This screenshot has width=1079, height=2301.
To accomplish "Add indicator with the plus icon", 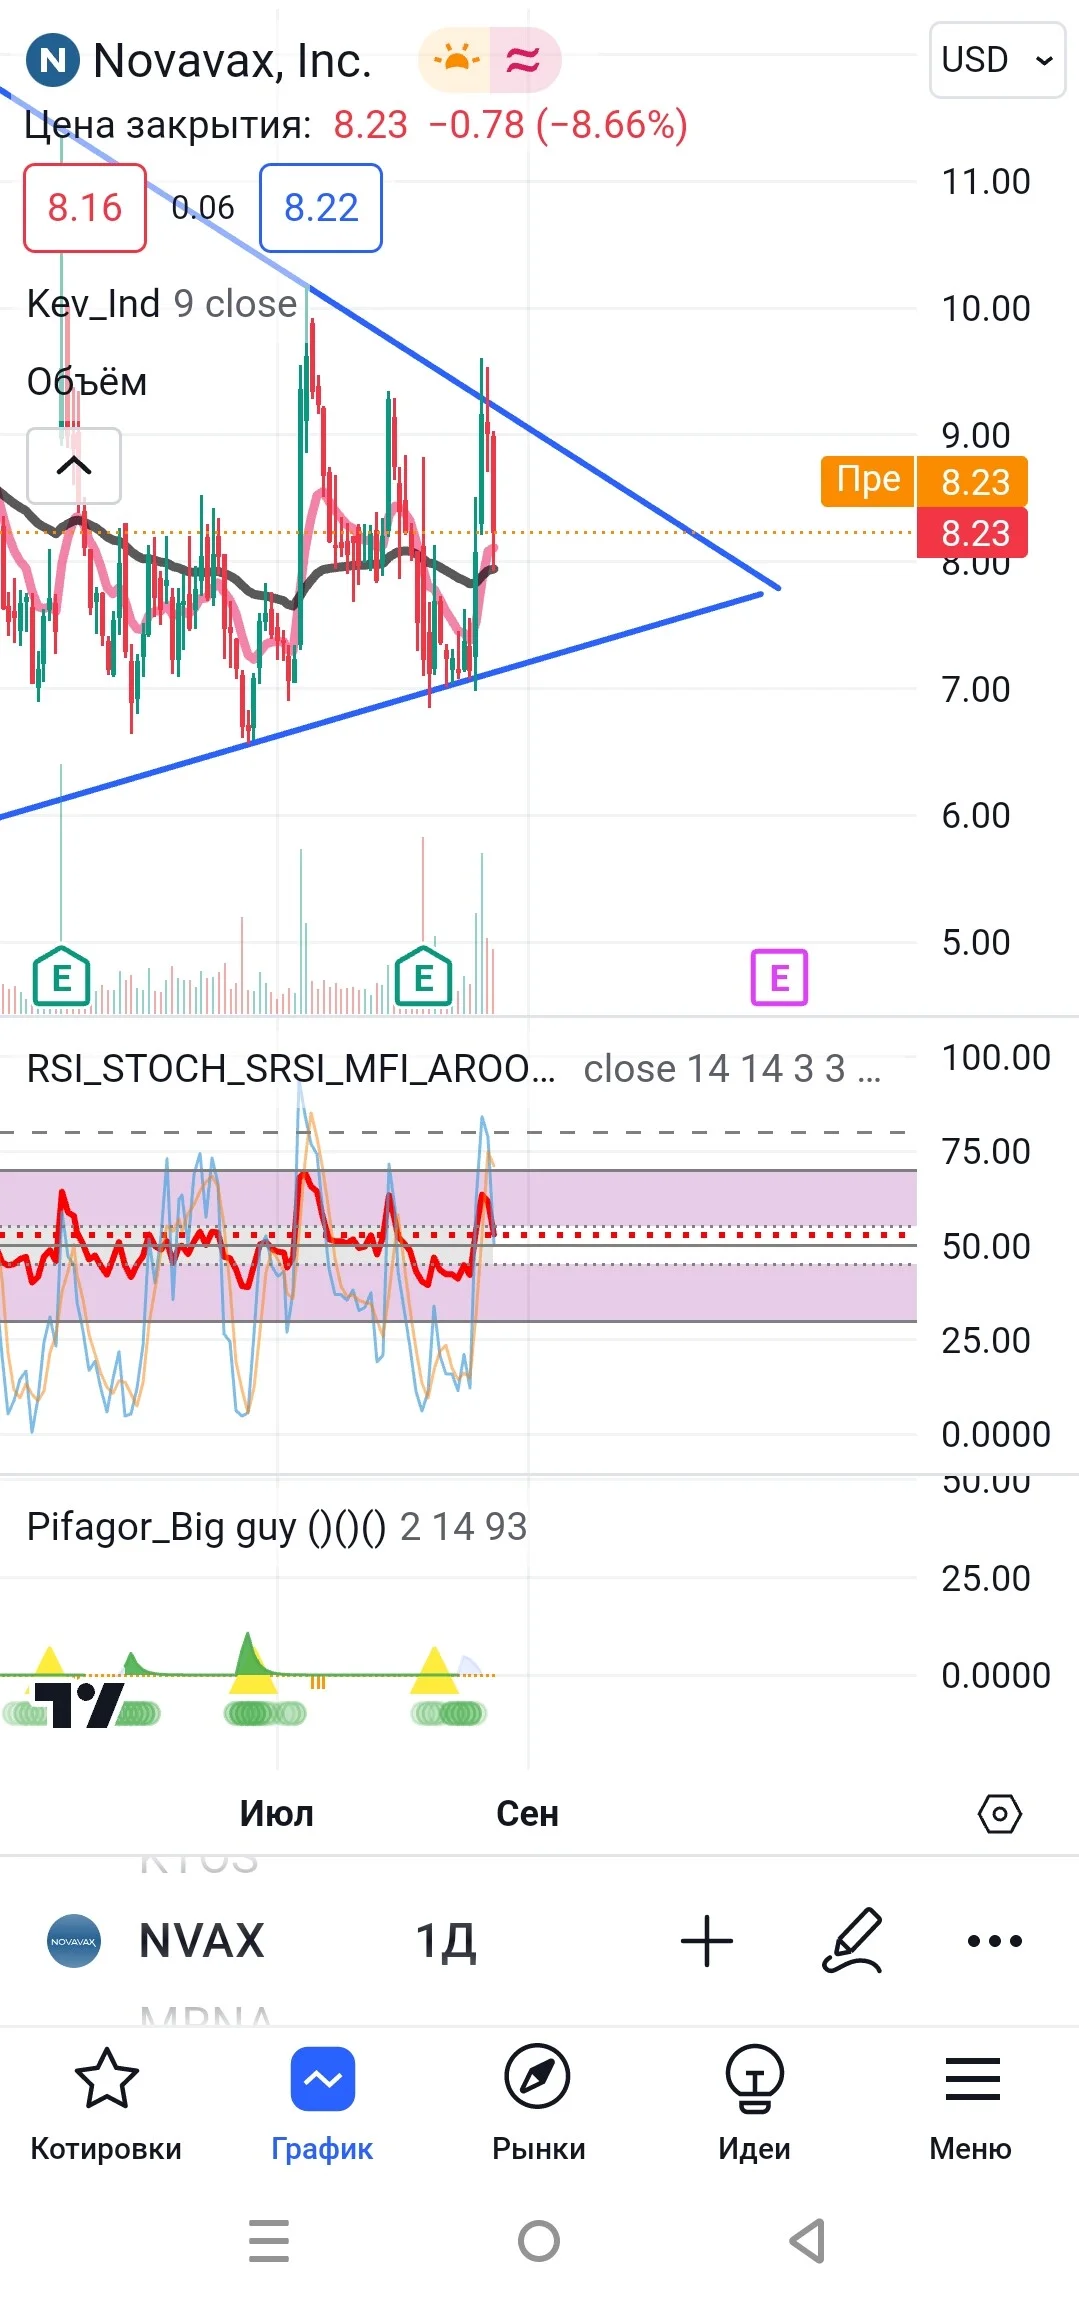I will click(707, 1941).
